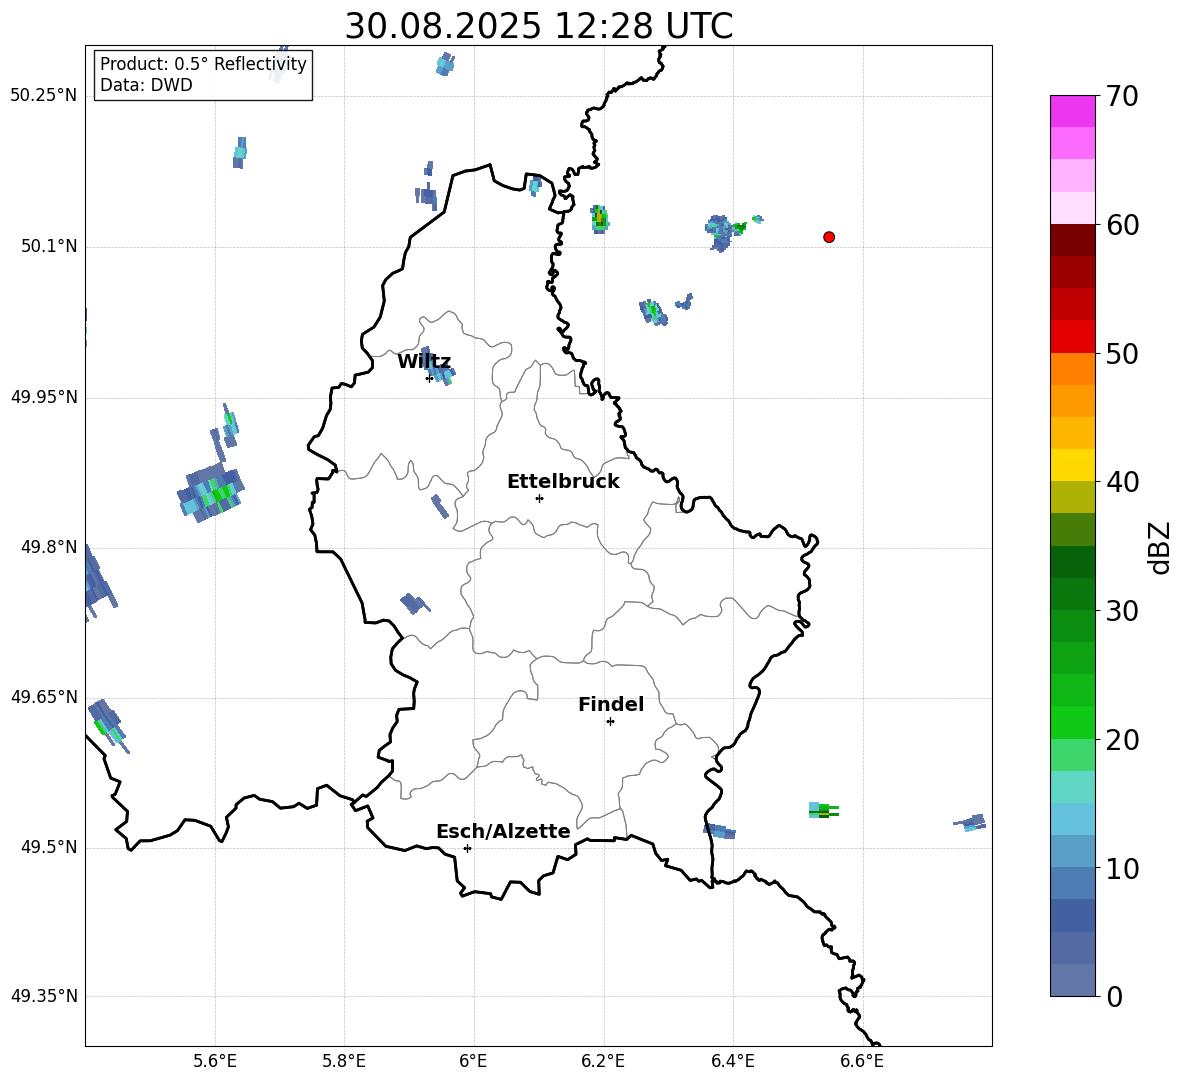Click the Product 0.5° Reflectivity info box
The width and height of the screenshot is (1184, 1081).
click(x=203, y=75)
